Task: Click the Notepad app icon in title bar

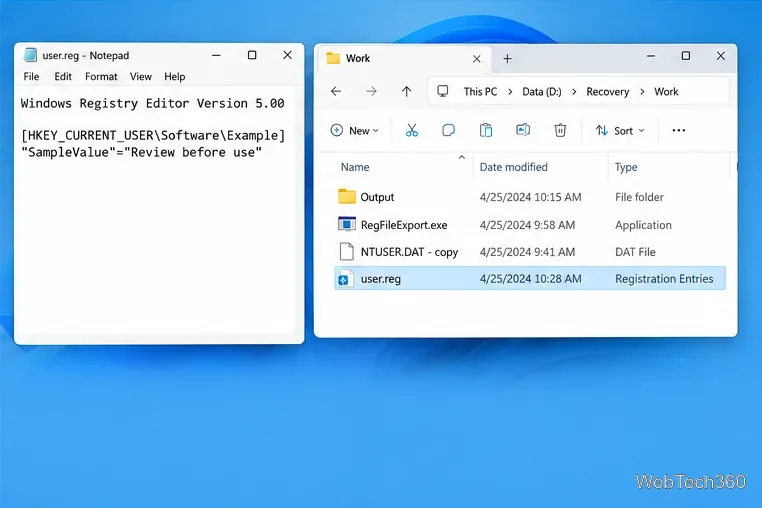Action: [30, 55]
